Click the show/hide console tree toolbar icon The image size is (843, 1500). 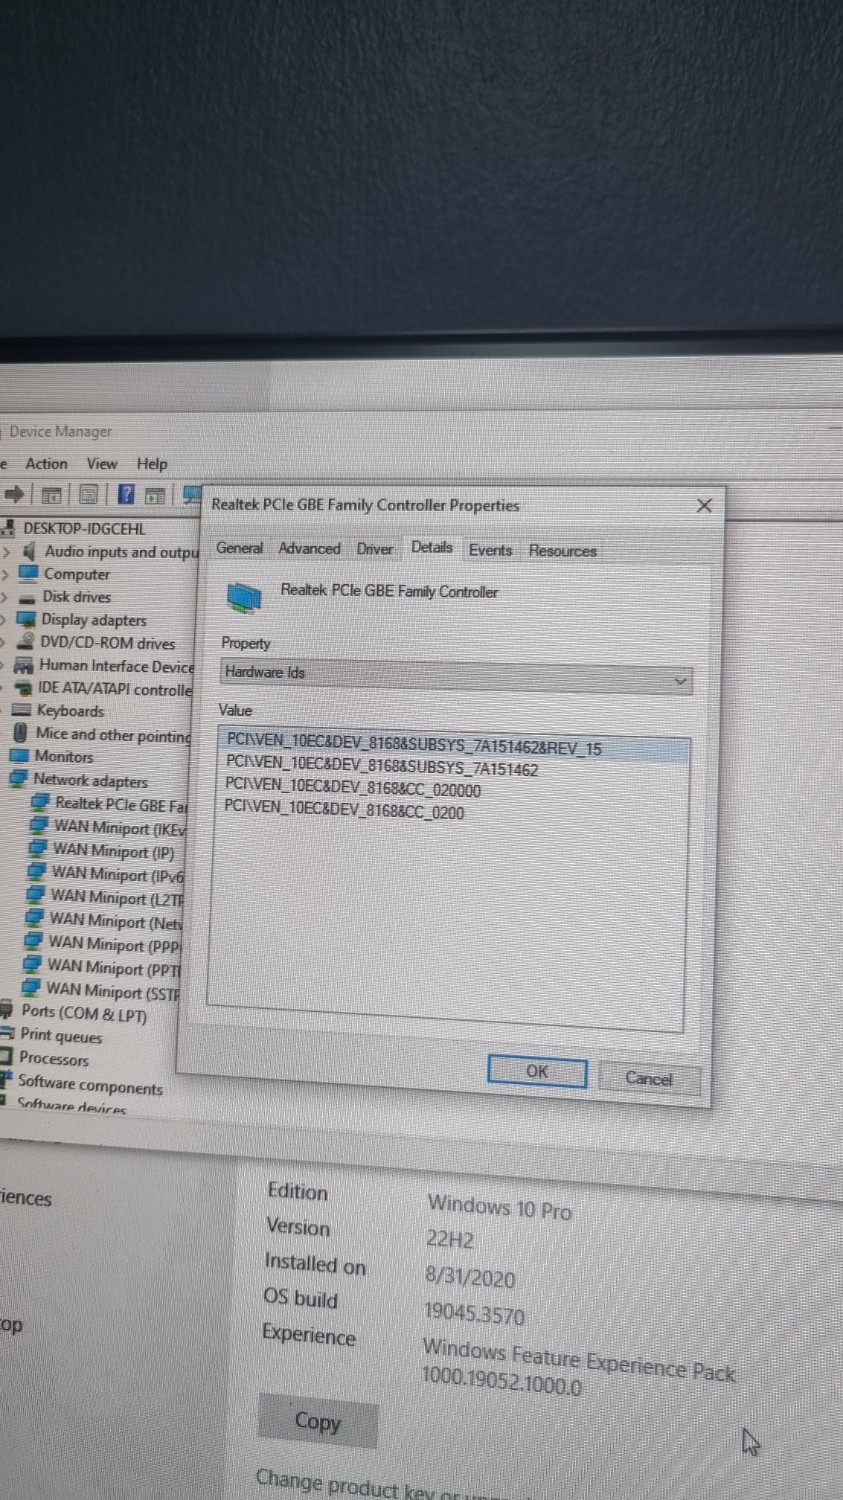pyautogui.click(x=51, y=495)
